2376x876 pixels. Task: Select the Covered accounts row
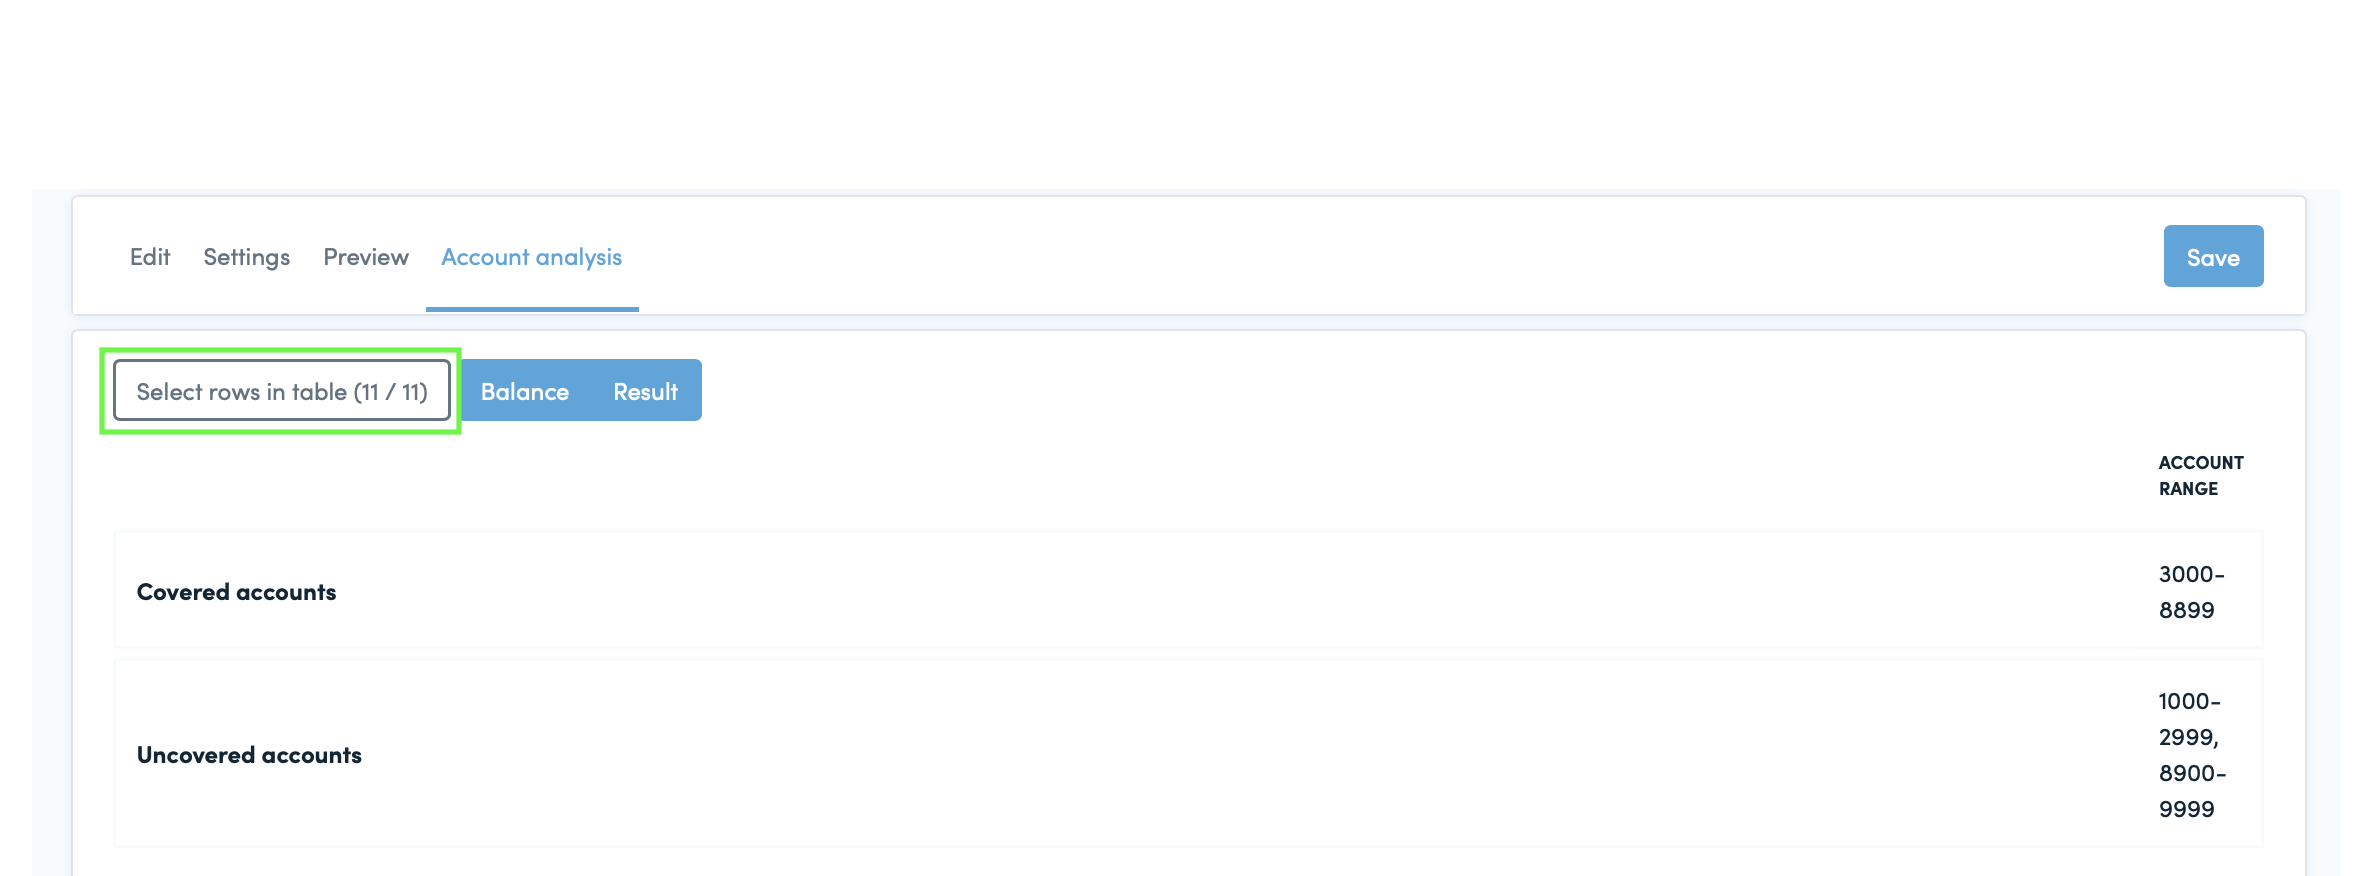pos(1188,591)
